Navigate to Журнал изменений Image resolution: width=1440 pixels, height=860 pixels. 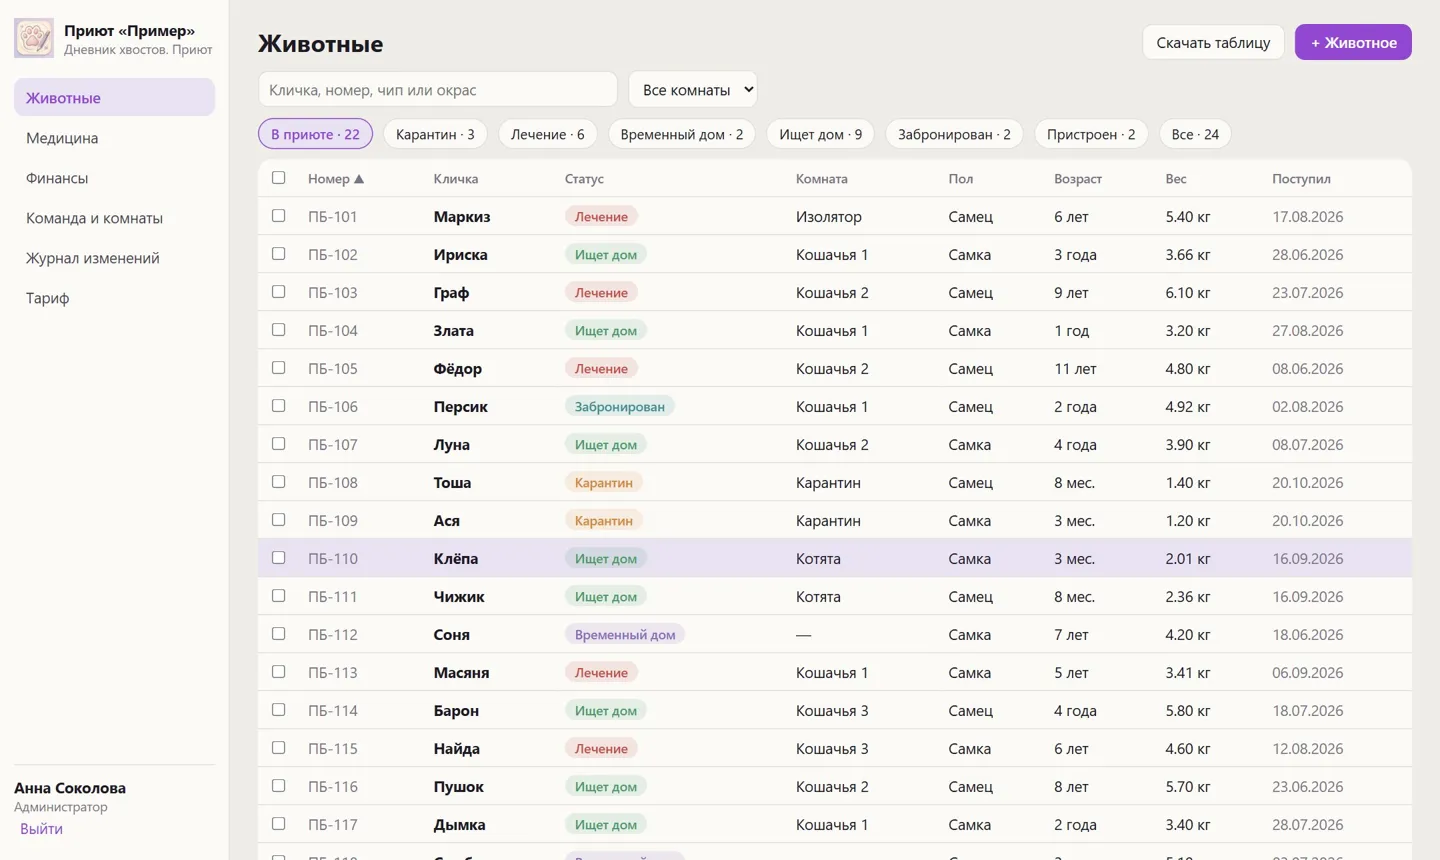114,258
